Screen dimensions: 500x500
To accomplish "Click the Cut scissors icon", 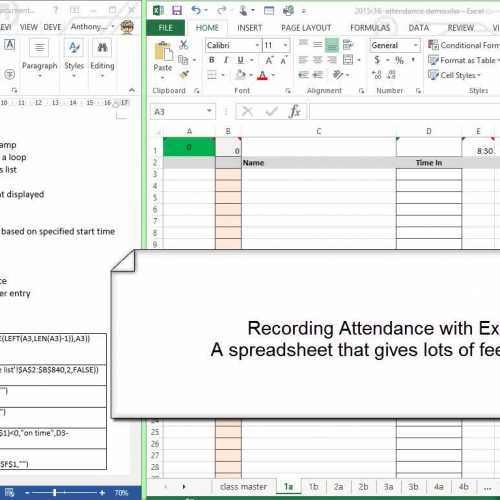I will tap(183, 45).
